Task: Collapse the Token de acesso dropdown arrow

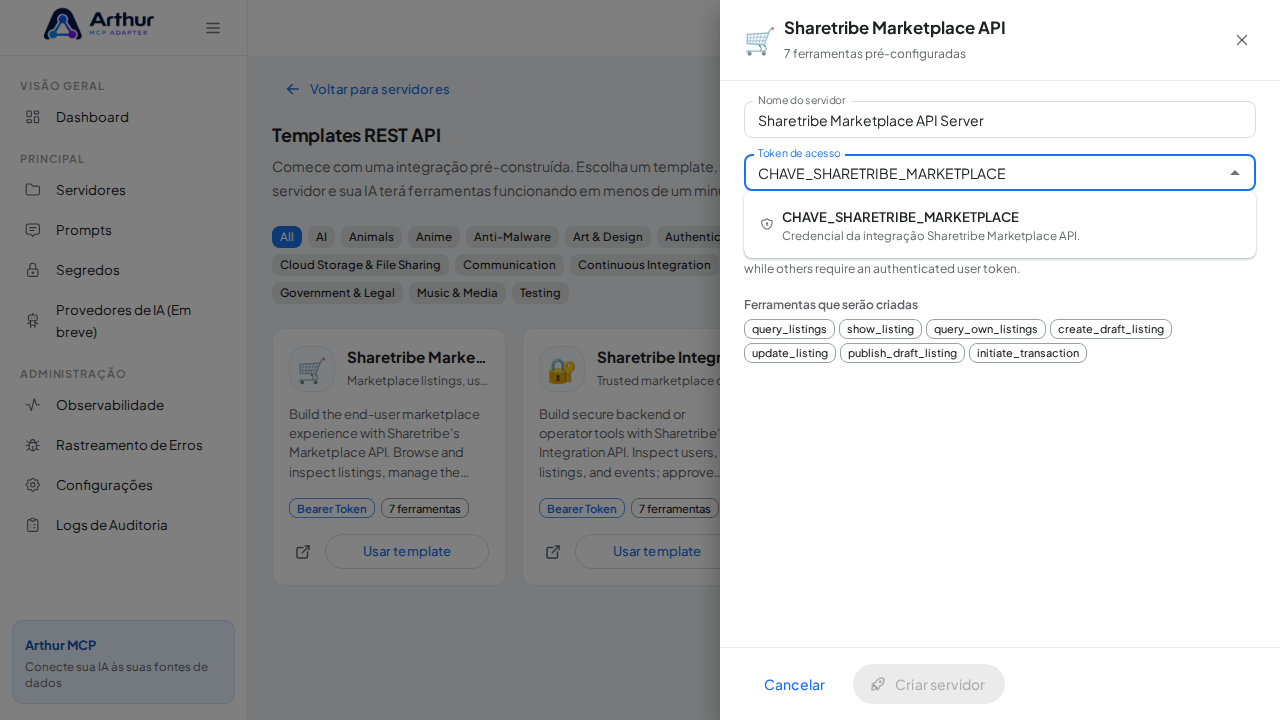Action: [1235, 173]
